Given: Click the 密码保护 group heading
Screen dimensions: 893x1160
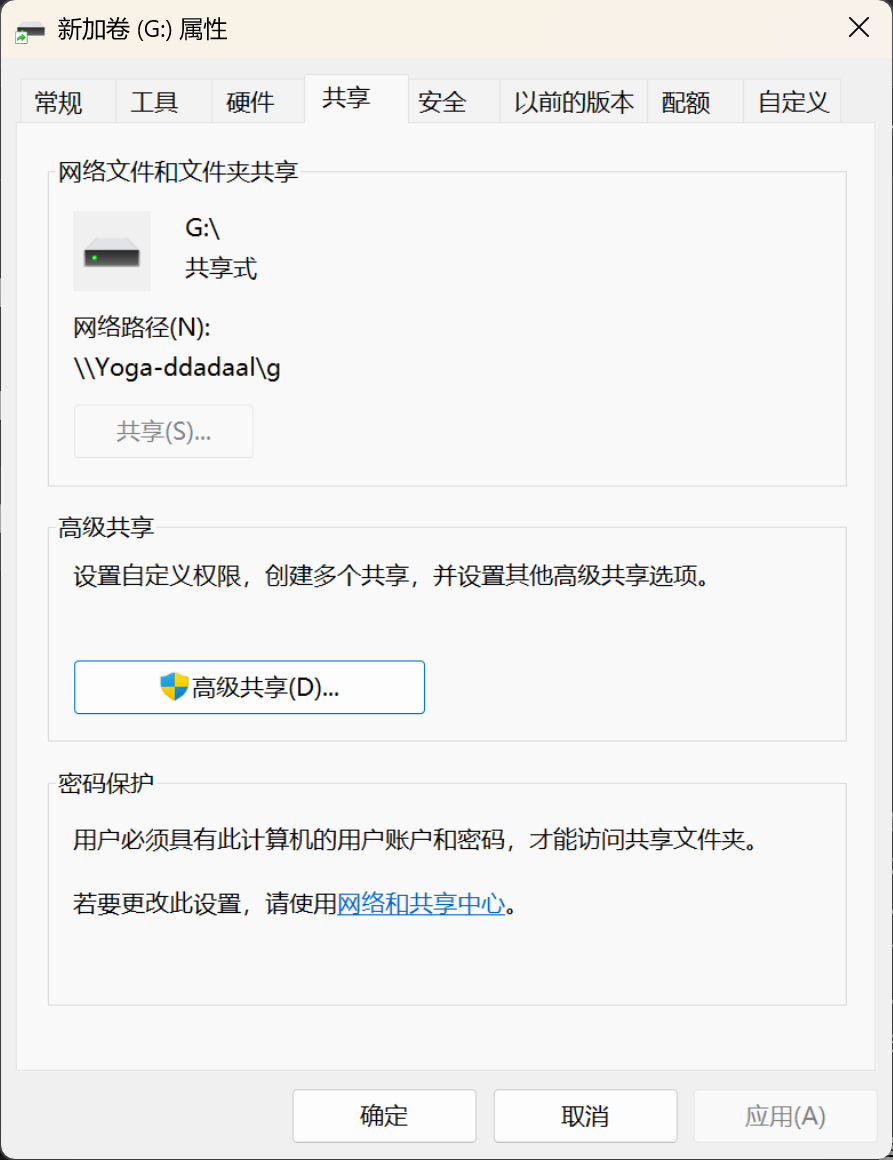Looking at the screenshot, I should pos(106,783).
